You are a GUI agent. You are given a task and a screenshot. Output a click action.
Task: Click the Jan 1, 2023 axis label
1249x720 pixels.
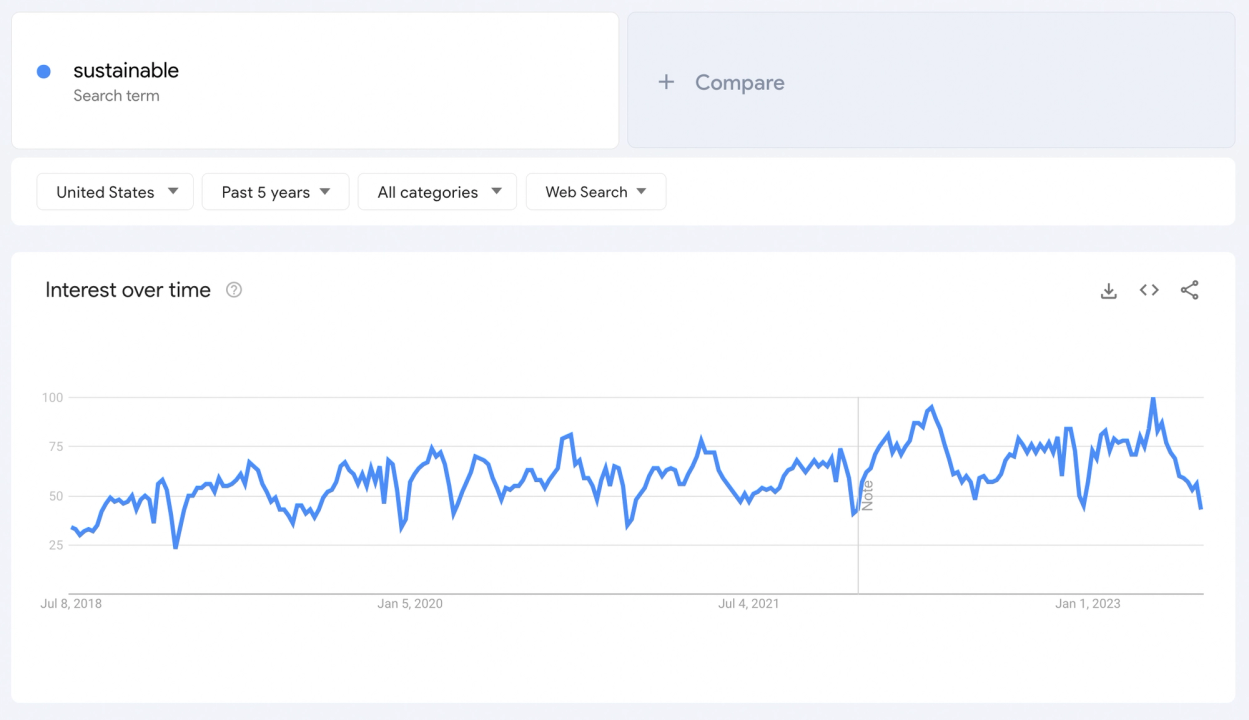click(x=1088, y=604)
